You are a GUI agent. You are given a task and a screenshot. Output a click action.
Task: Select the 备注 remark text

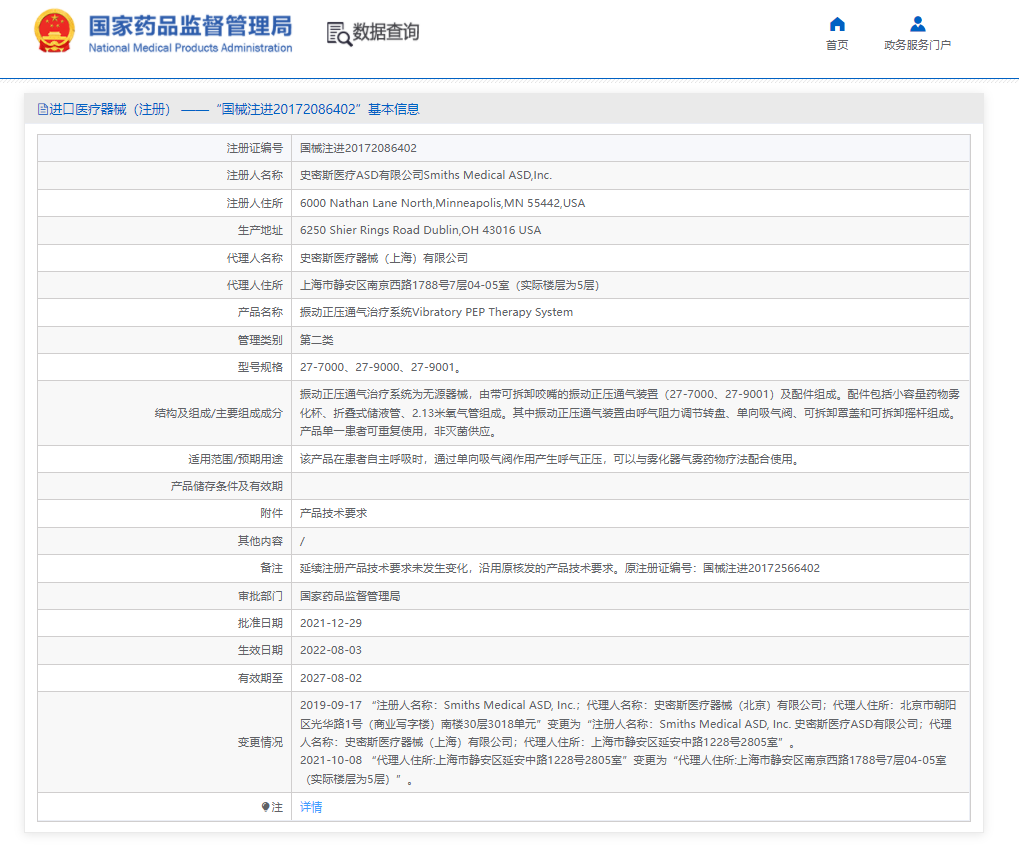pos(560,568)
